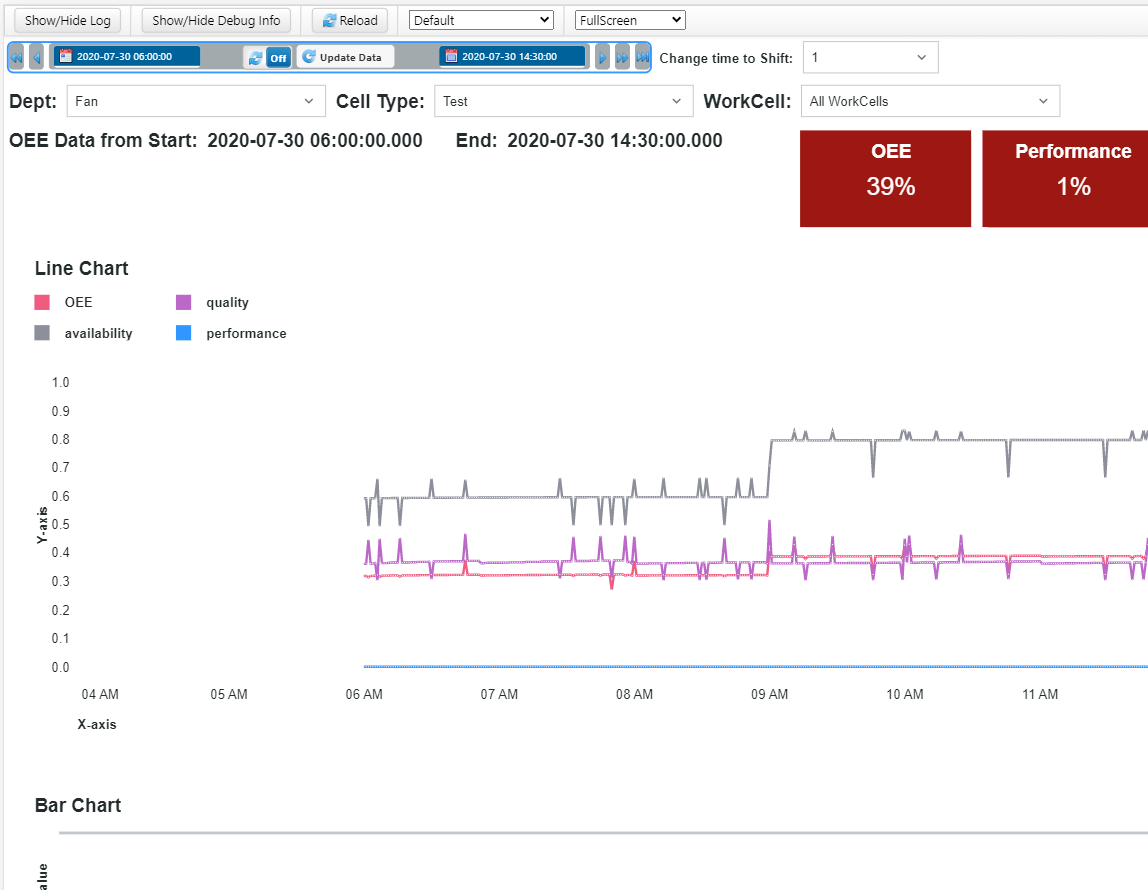Open the Default layout dropdown
1148x890 pixels.
coord(481,20)
